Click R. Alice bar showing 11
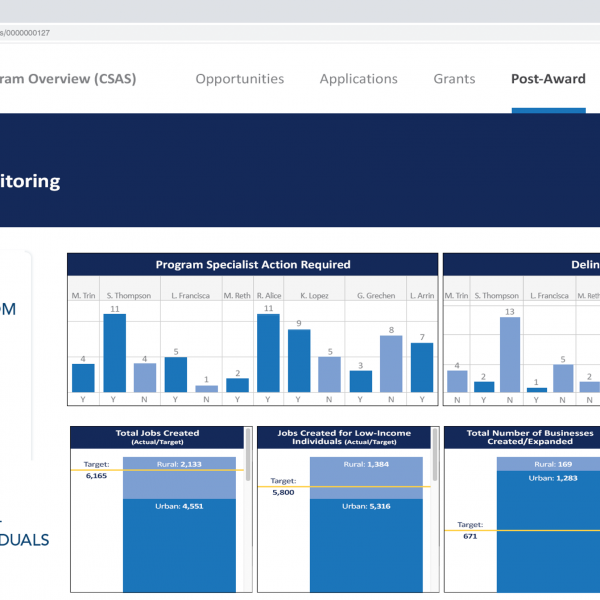 [268, 353]
